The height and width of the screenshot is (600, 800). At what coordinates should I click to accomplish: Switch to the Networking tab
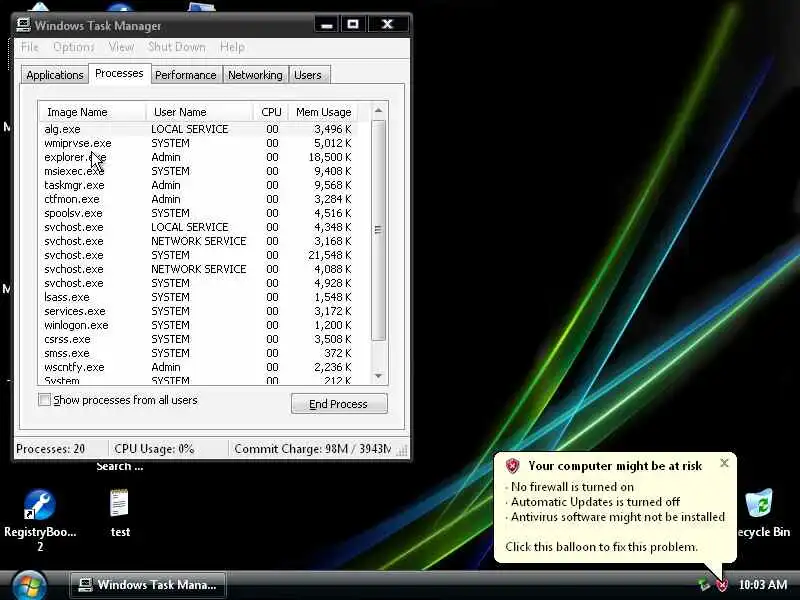pyautogui.click(x=255, y=75)
